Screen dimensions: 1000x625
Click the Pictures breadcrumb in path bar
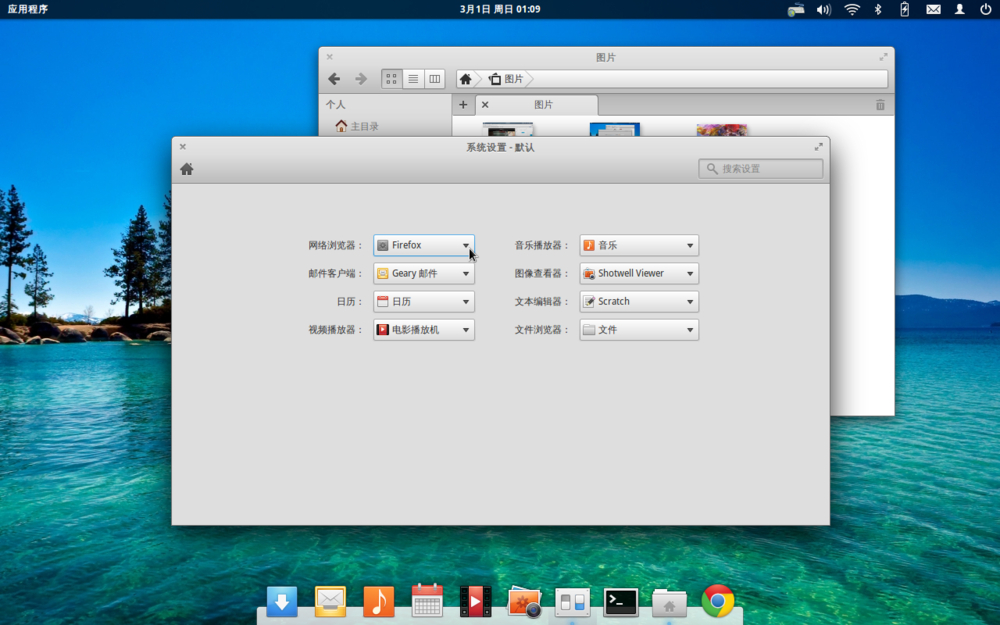506,78
